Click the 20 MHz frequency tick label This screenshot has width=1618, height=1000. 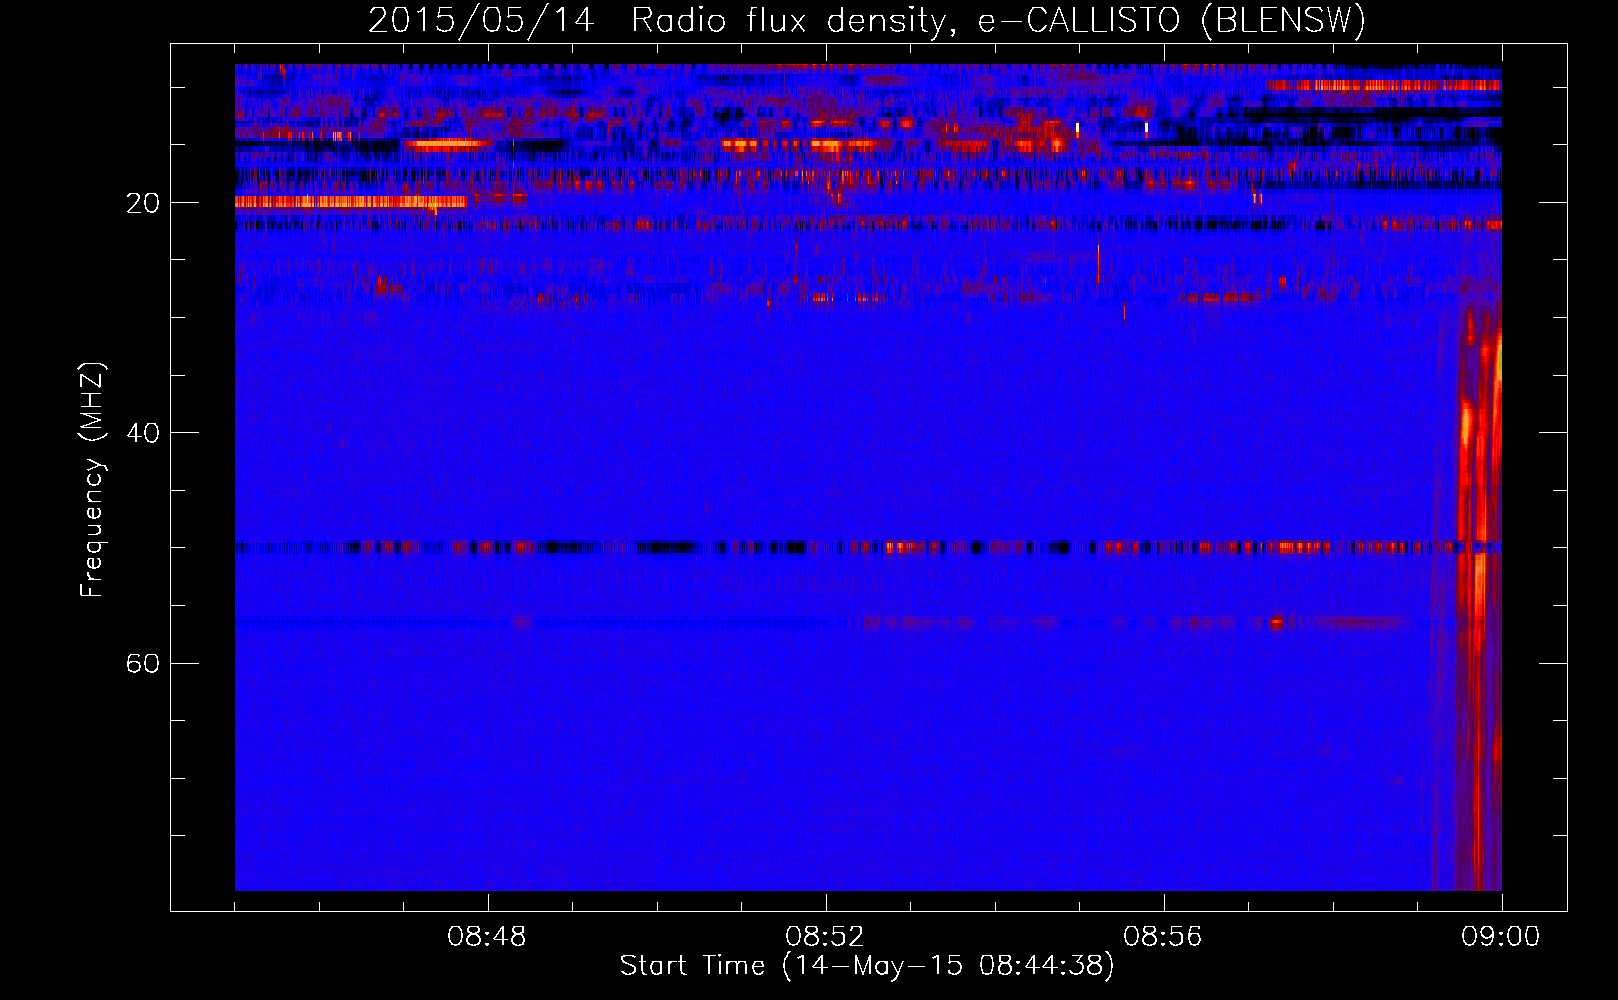point(142,203)
